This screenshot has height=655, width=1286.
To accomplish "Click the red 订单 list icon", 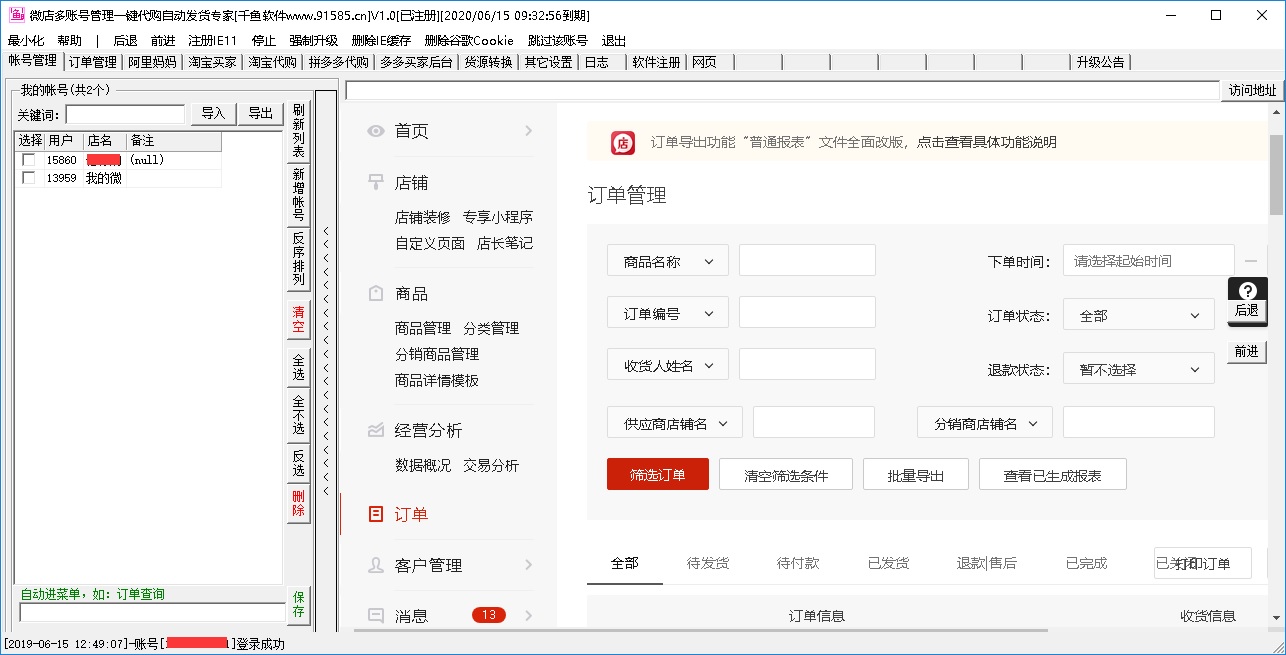I will 376,515.
